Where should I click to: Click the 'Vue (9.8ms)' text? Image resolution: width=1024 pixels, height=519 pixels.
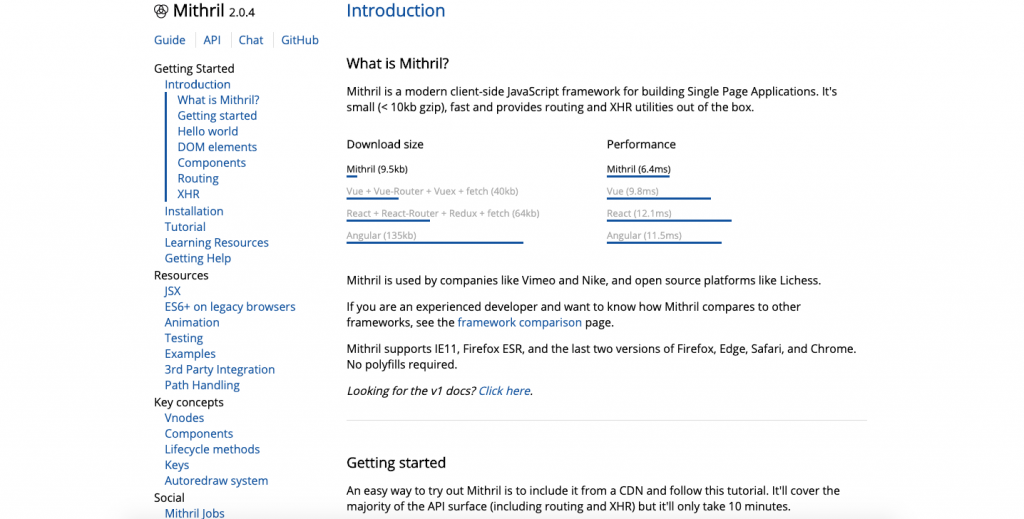point(633,191)
